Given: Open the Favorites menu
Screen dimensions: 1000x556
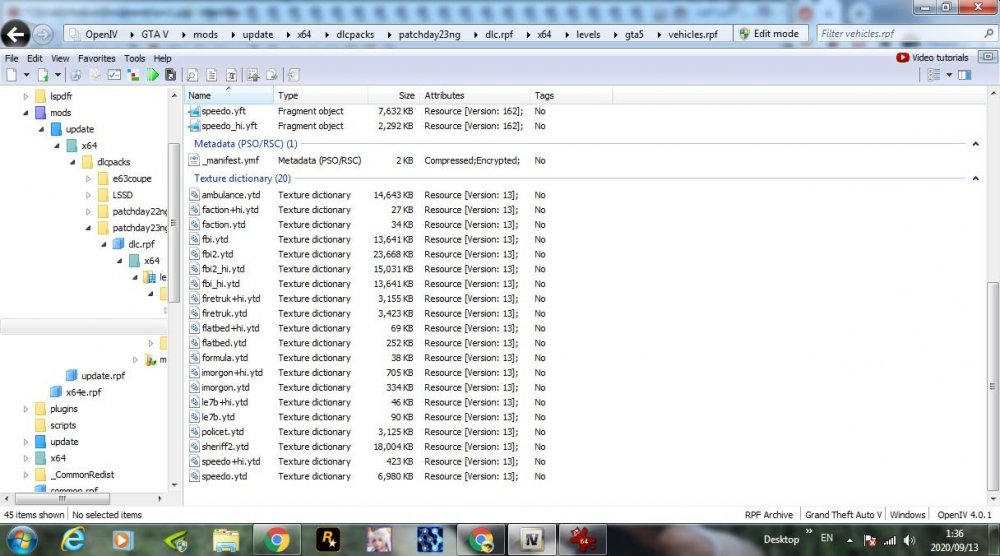Looking at the screenshot, I should 96,58.
